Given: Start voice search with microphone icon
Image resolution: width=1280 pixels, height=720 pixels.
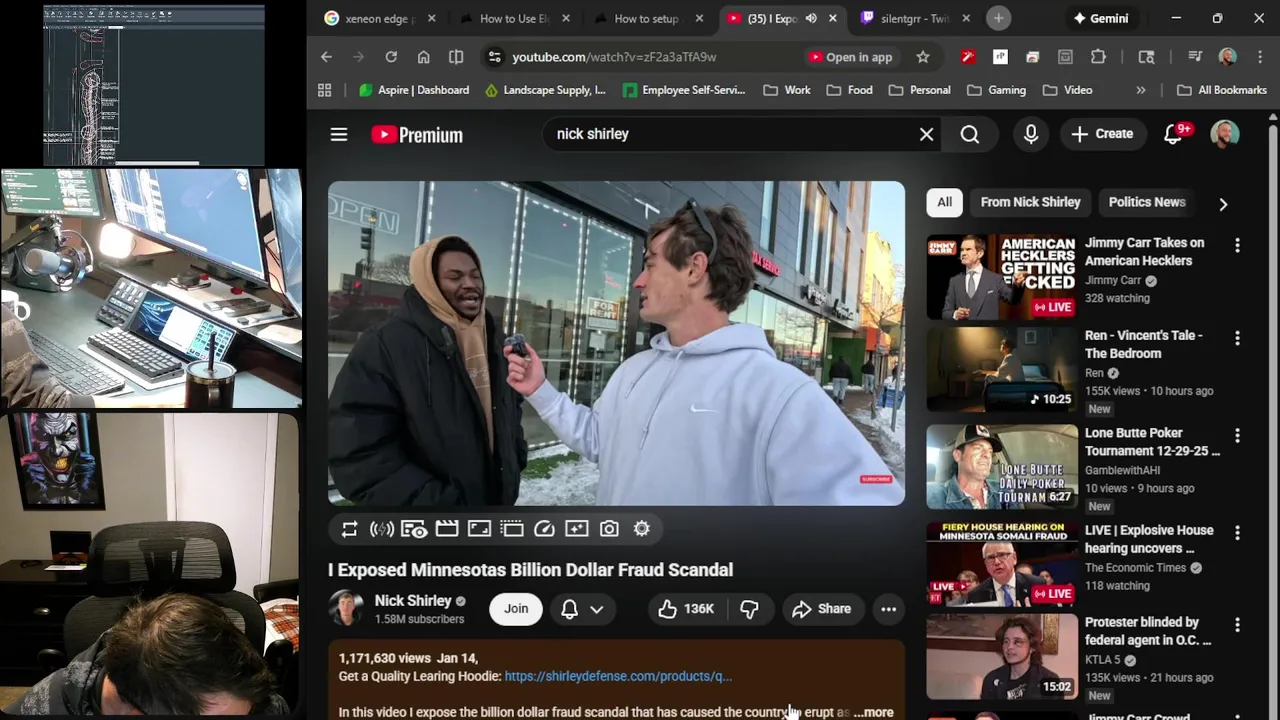Looking at the screenshot, I should click(1031, 134).
